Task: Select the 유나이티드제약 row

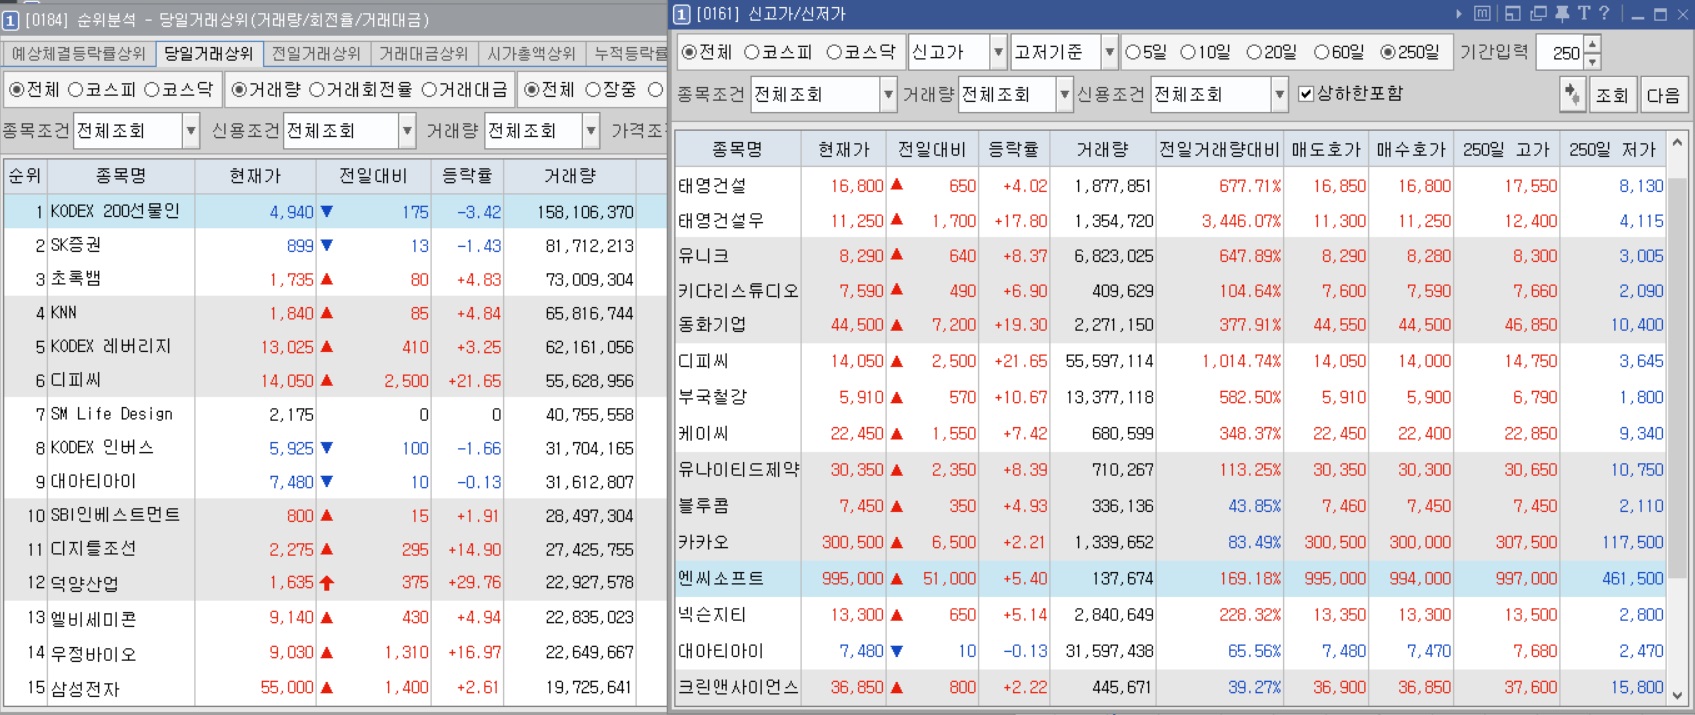Action: pyautogui.click(x=1171, y=470)
